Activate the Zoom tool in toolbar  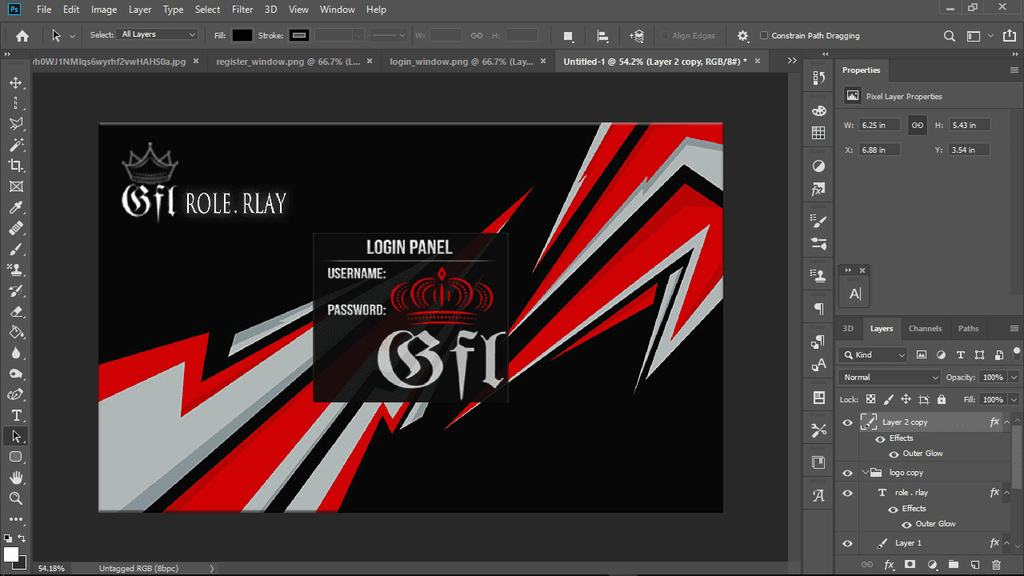(16, 498)
